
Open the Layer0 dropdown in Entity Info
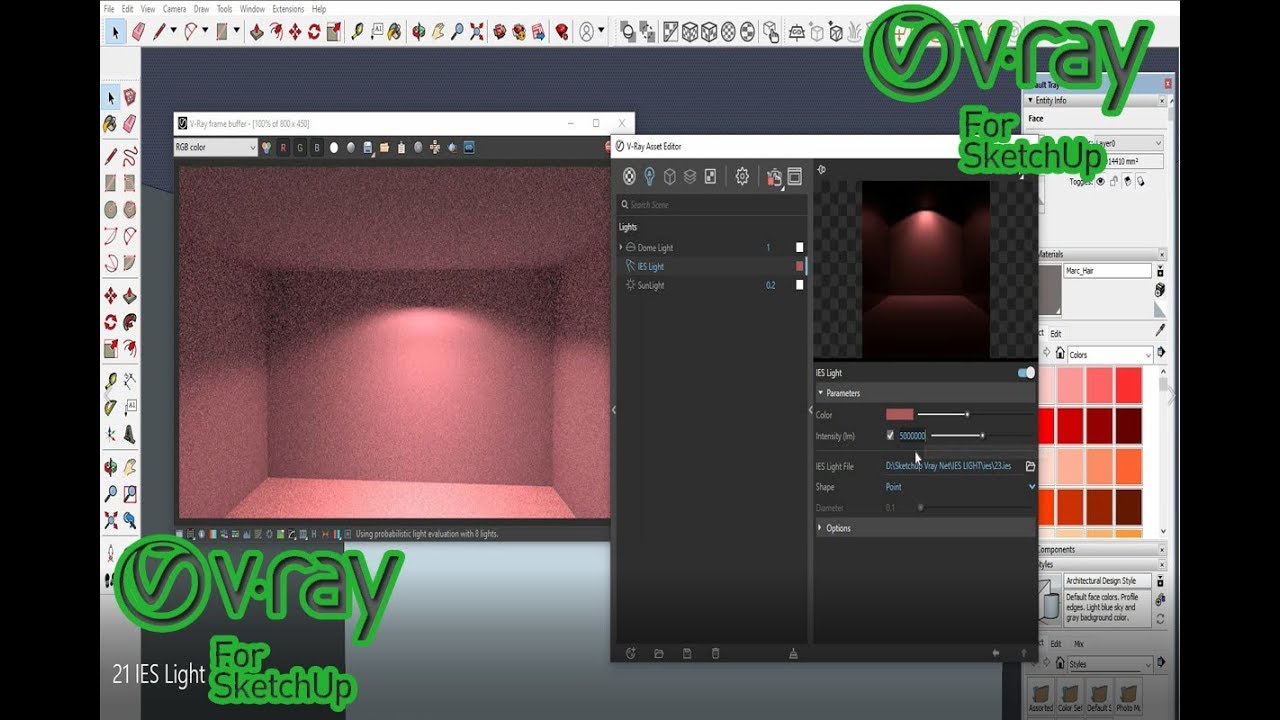pyautogui.click(x=1129, y=143)
